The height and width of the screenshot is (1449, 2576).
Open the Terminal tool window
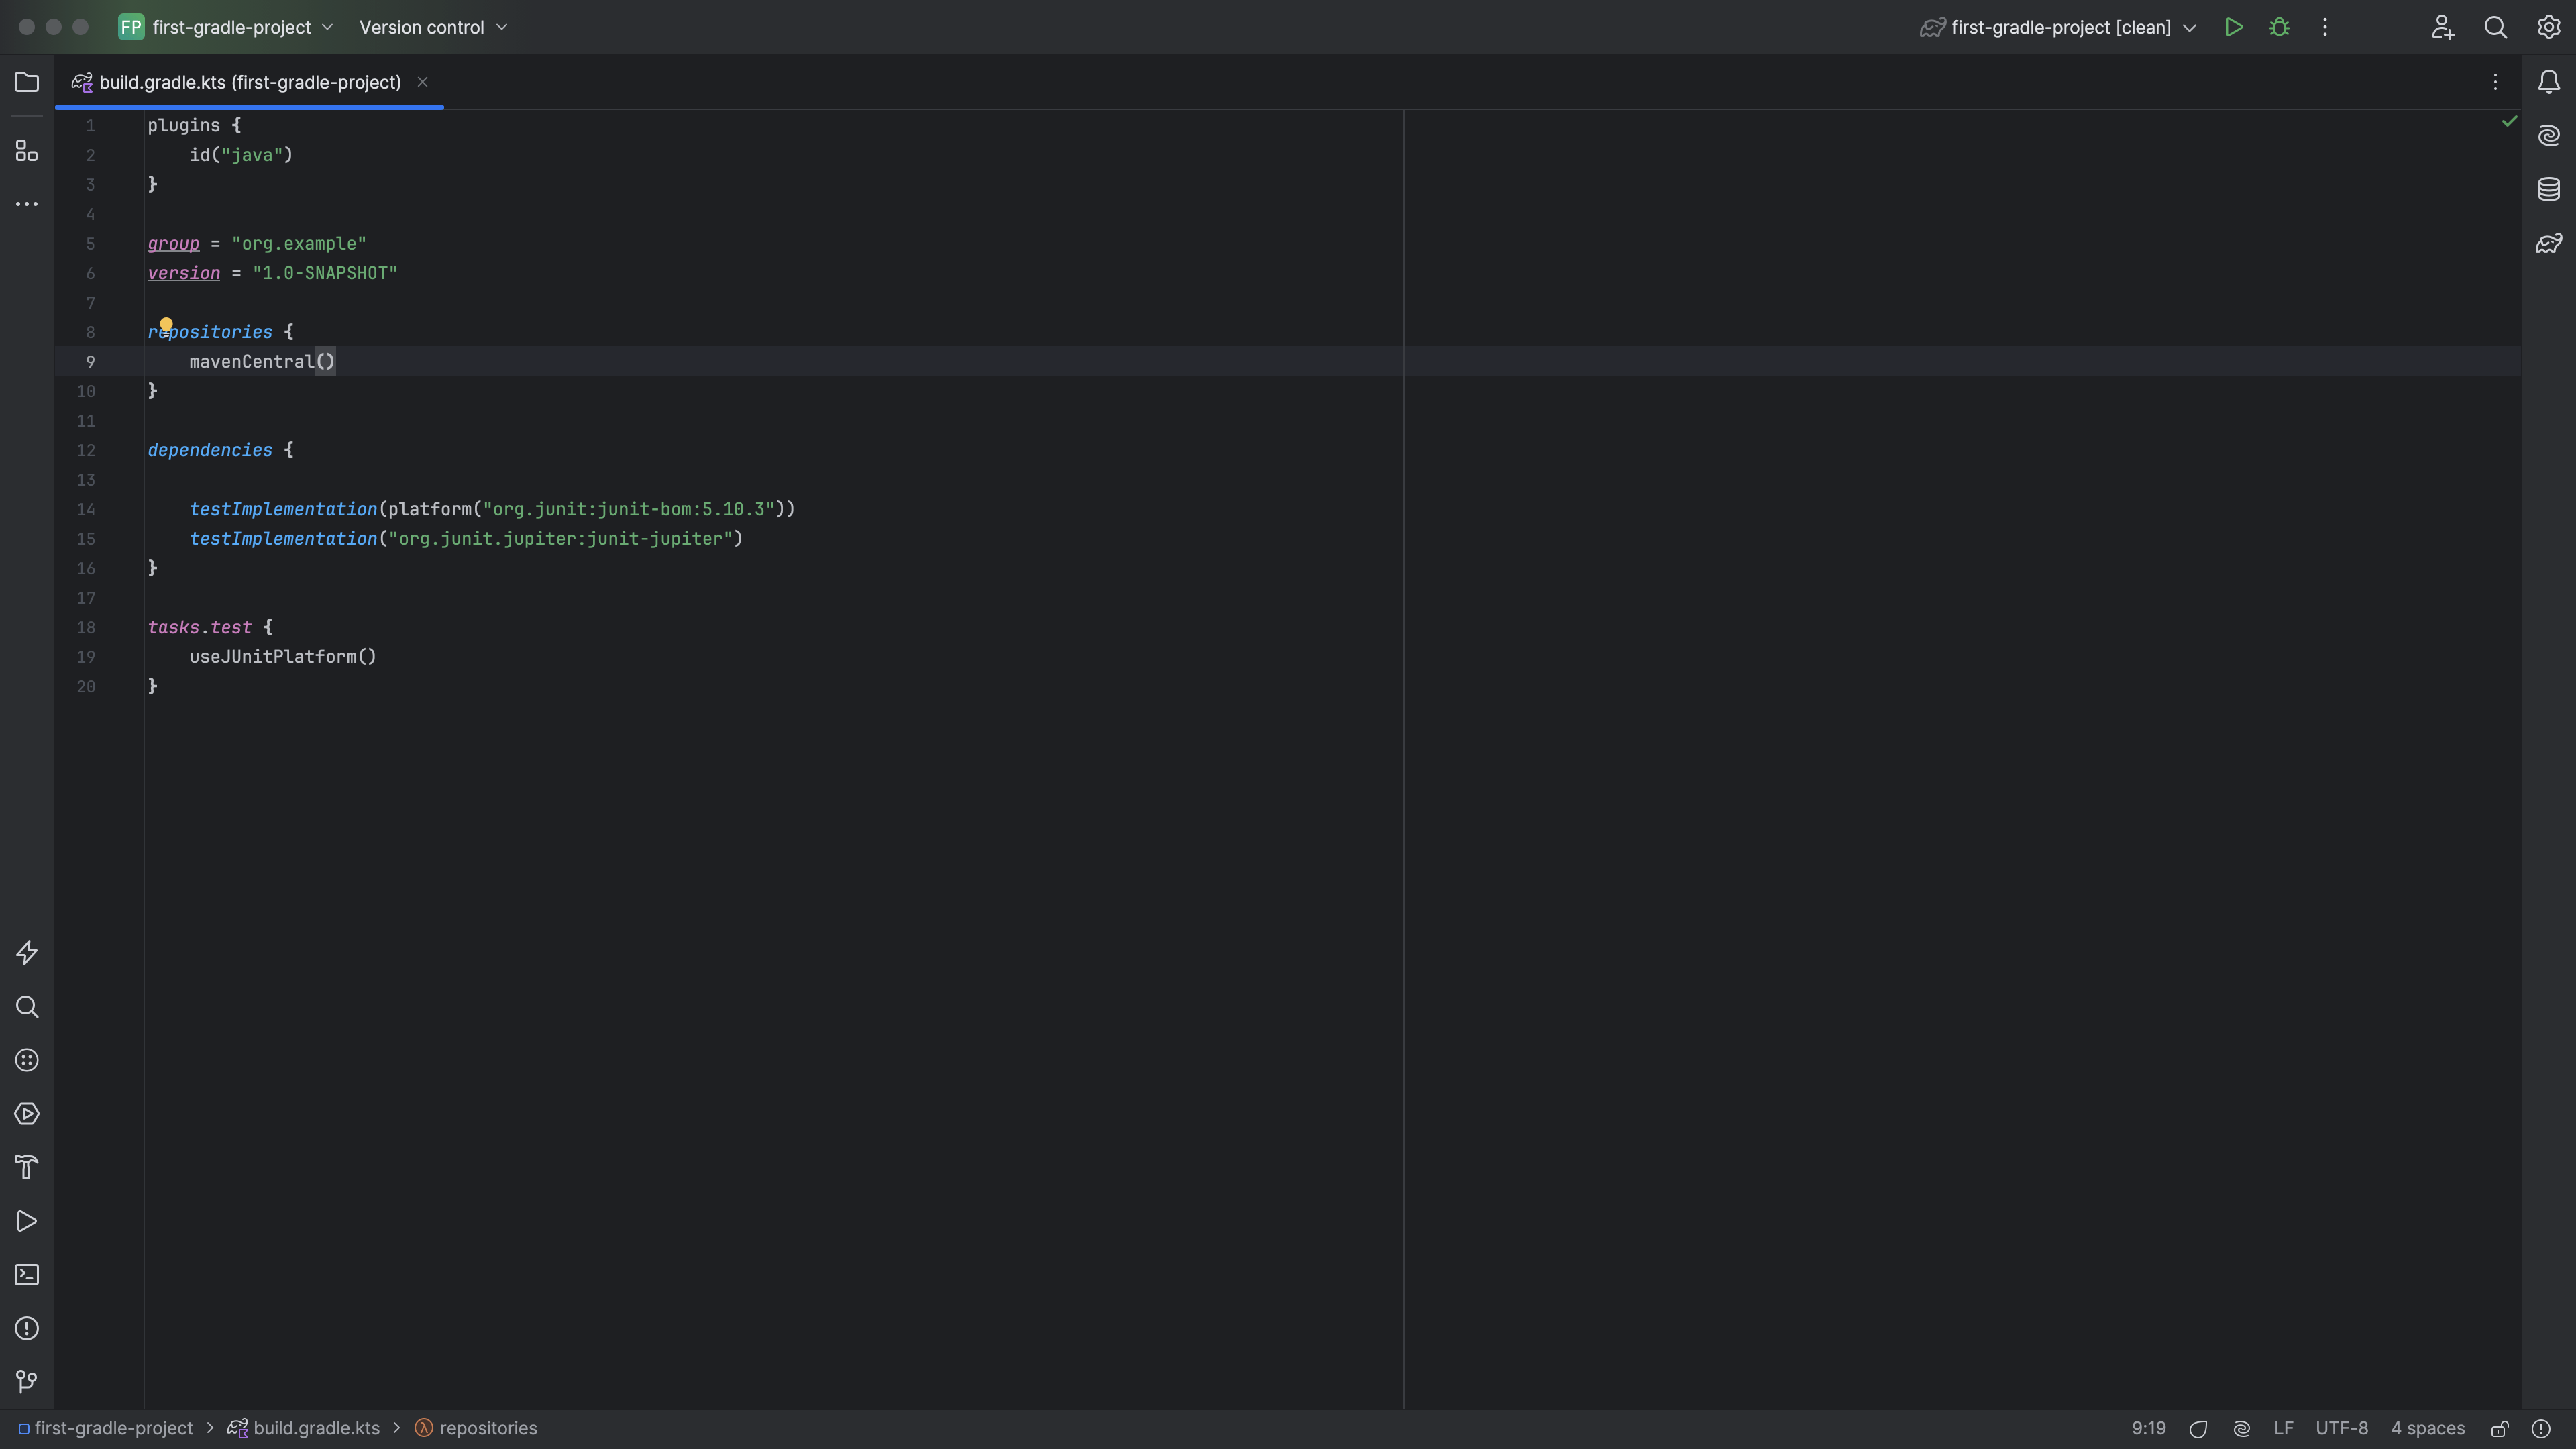[26, 1274]
